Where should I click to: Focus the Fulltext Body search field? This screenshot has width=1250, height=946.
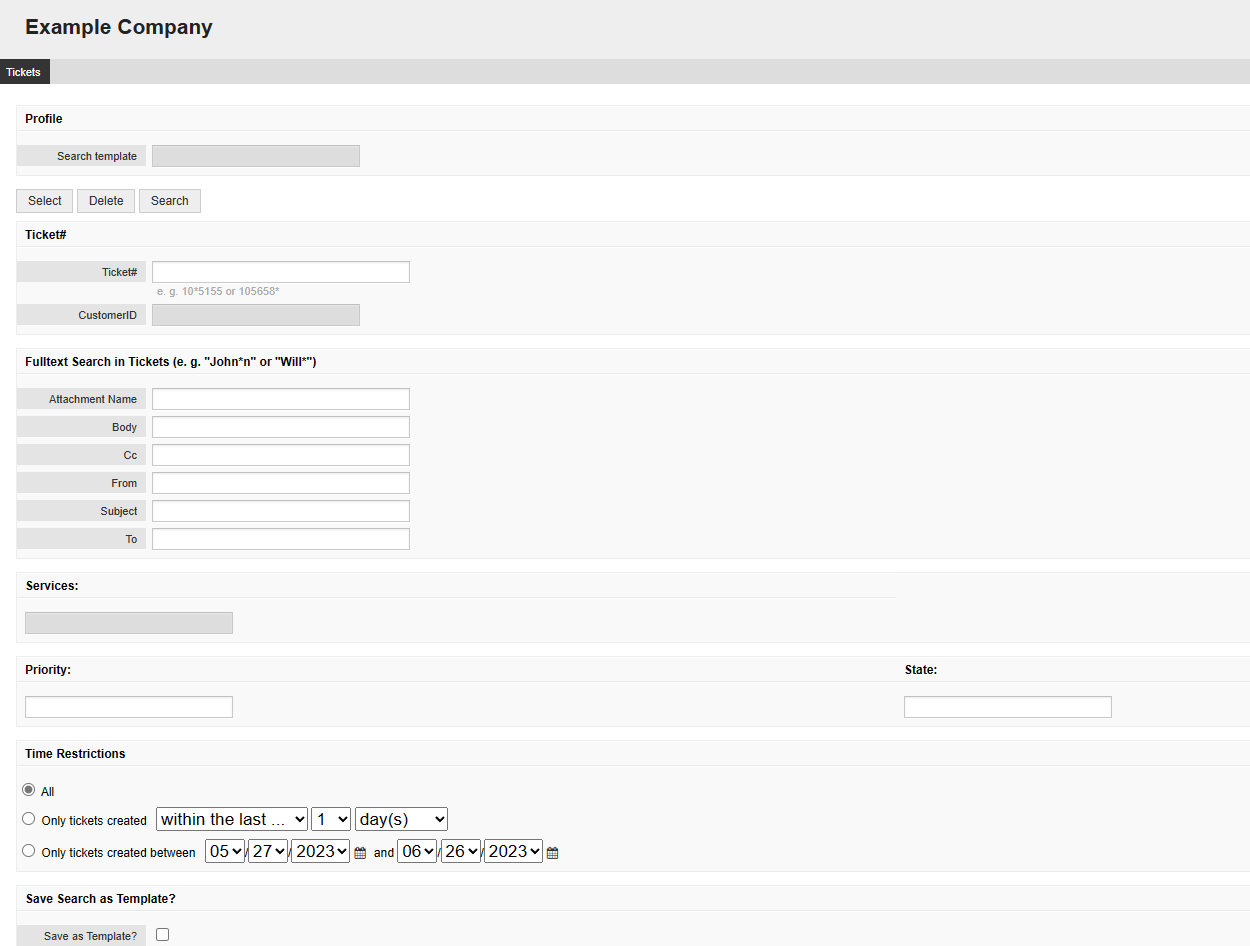280,426
